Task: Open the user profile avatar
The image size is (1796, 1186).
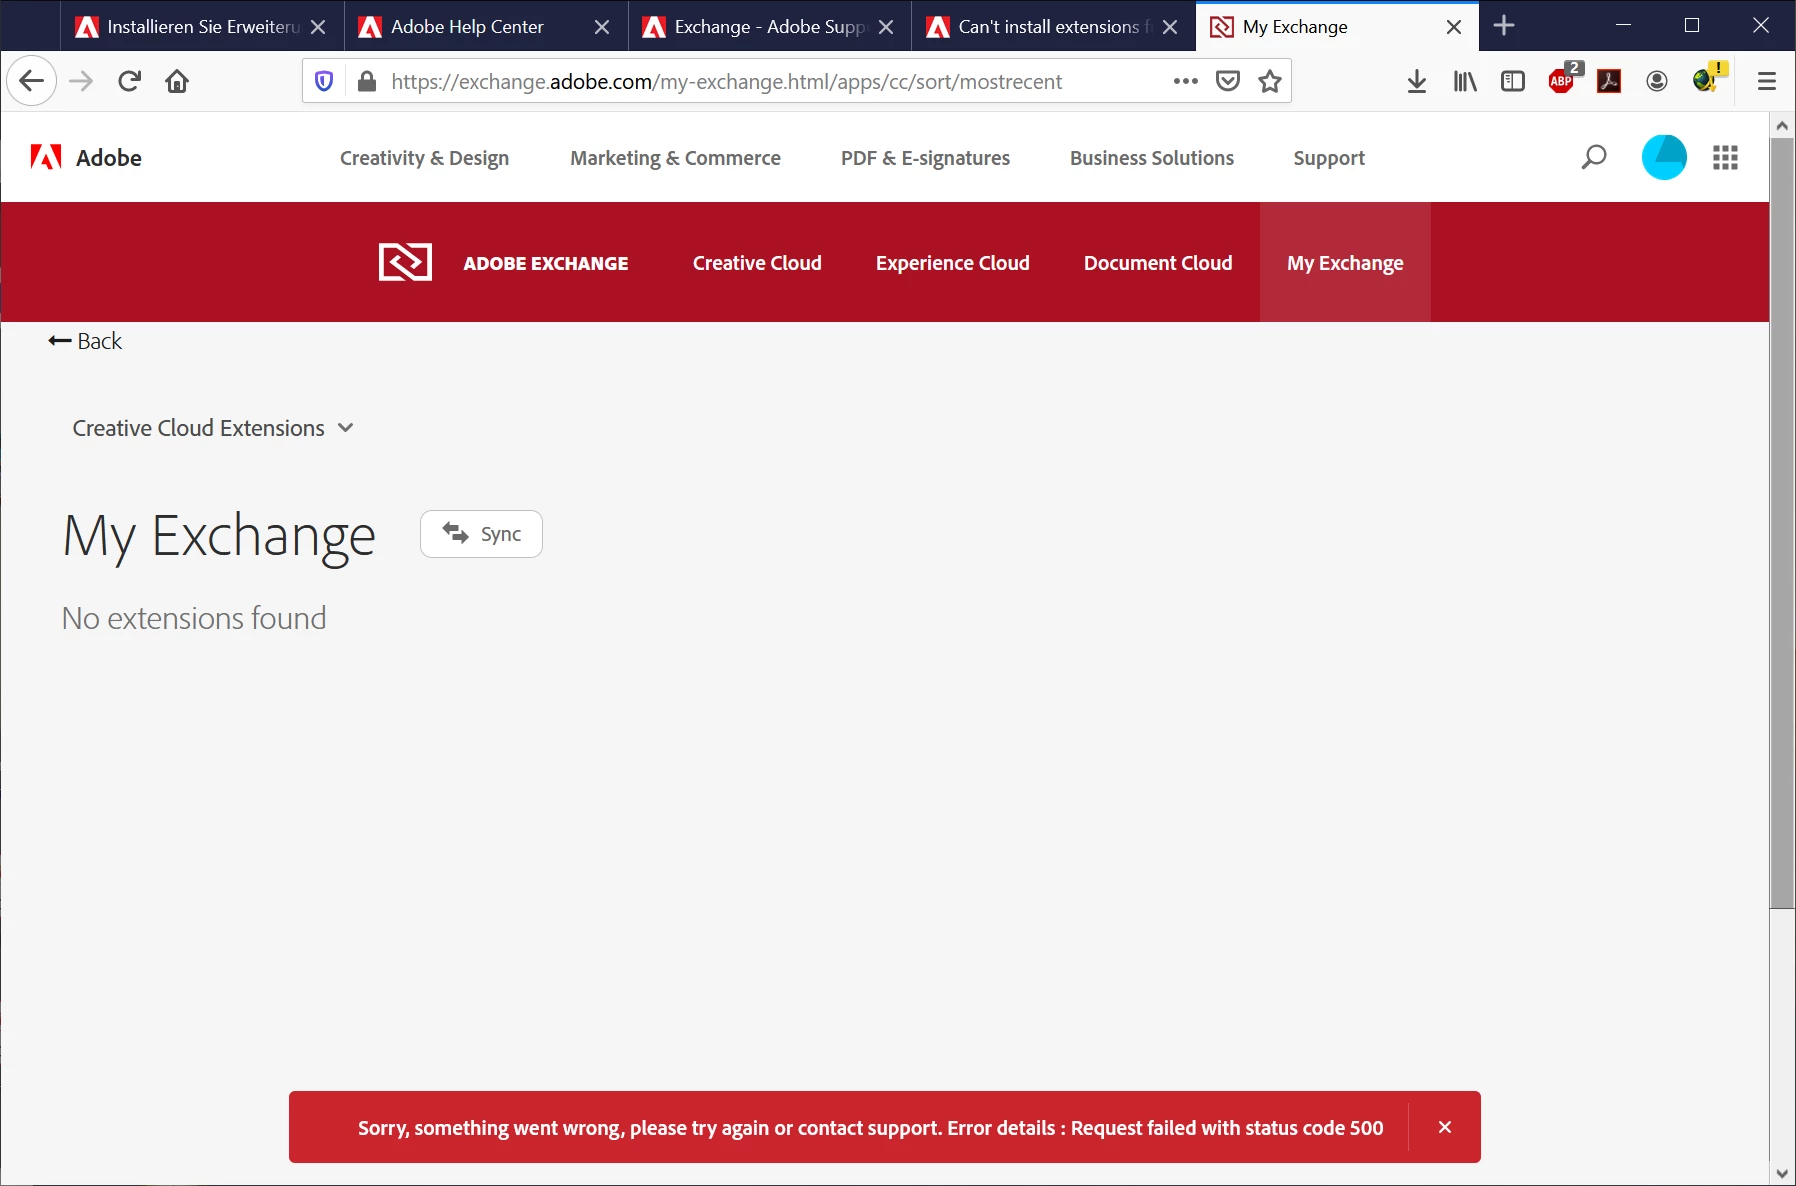Action: (x=1664, y=157)
